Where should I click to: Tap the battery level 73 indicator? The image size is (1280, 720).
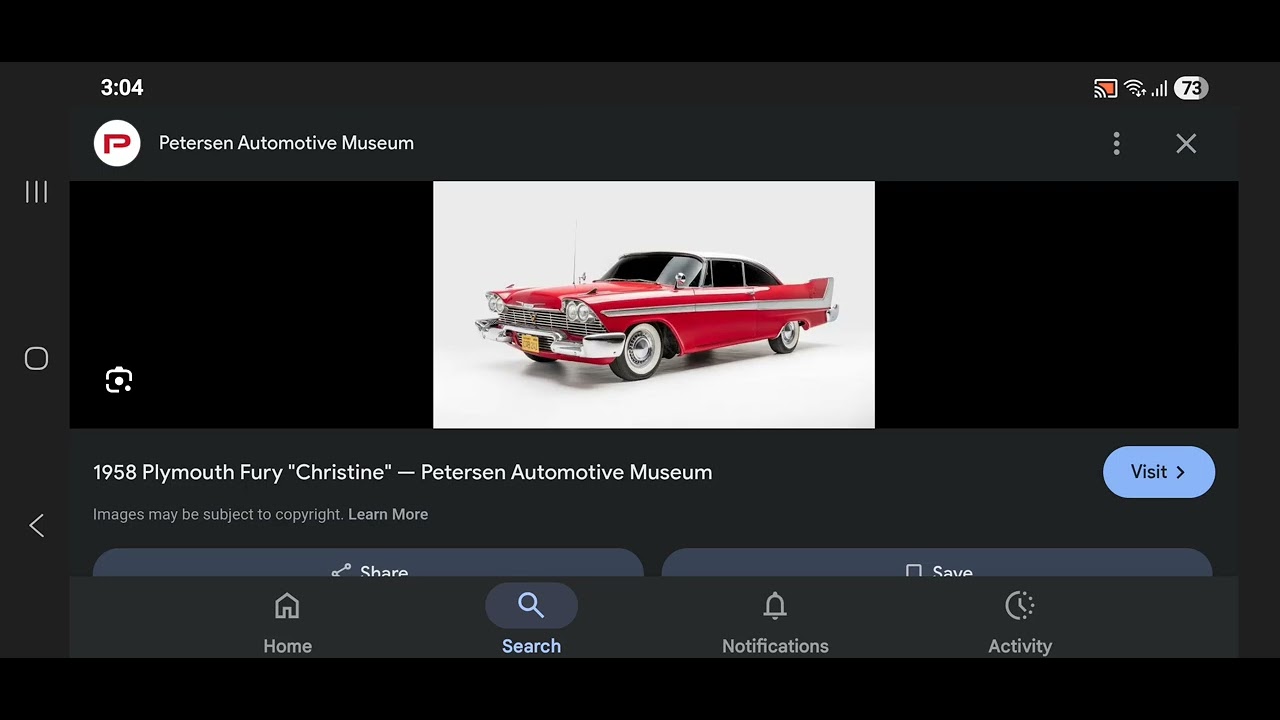(1190, 88)
